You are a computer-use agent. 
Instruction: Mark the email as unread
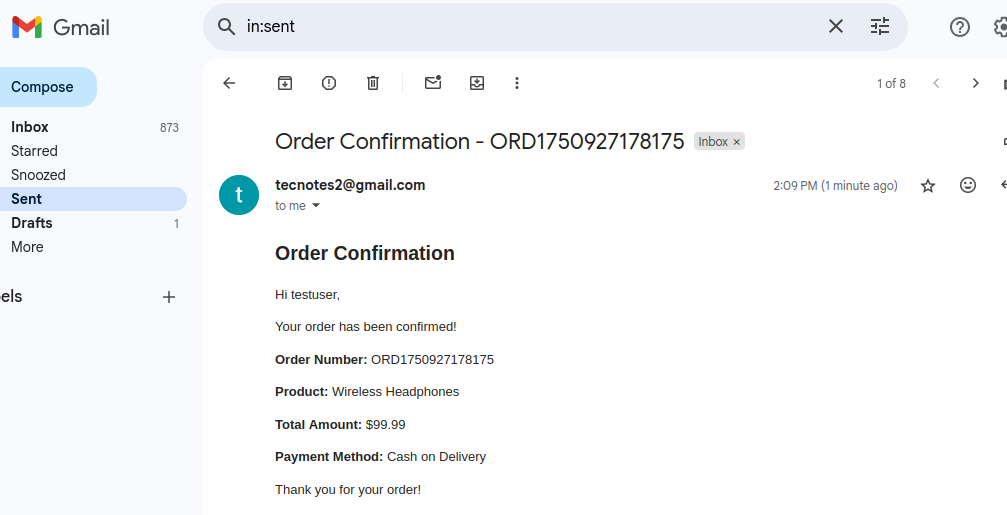point(433,82)
